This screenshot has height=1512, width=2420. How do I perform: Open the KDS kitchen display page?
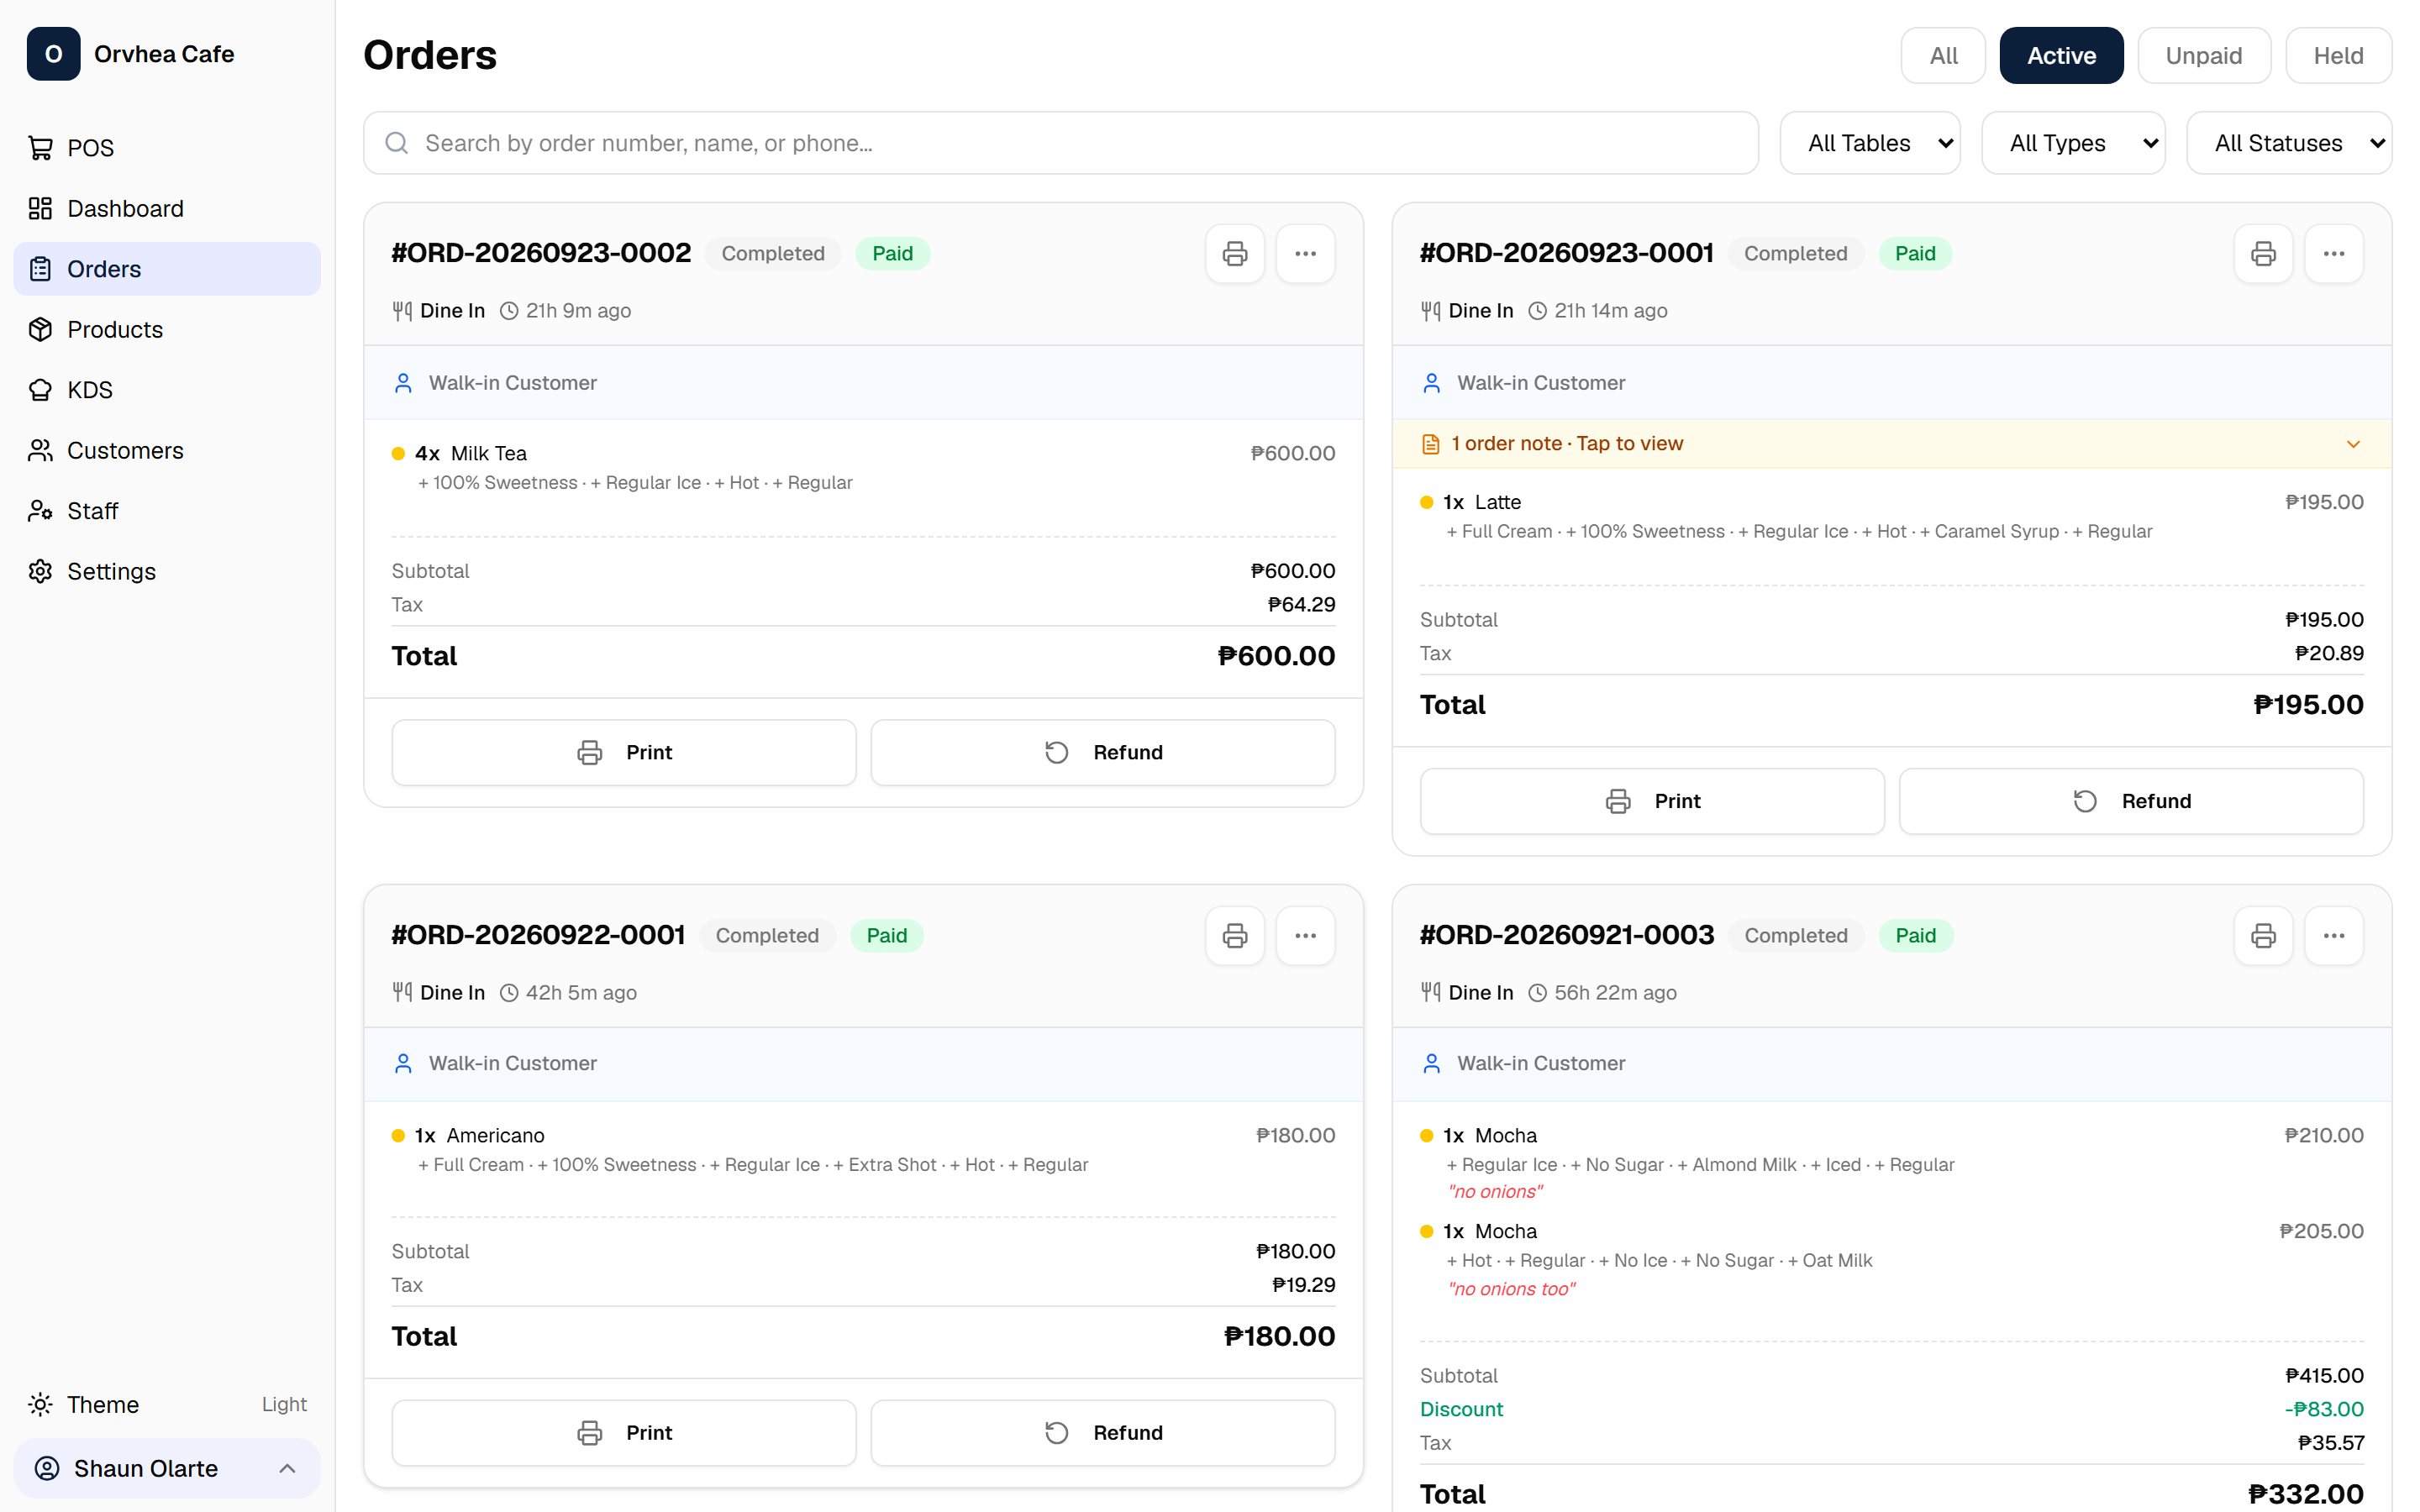tap(167, 390)
